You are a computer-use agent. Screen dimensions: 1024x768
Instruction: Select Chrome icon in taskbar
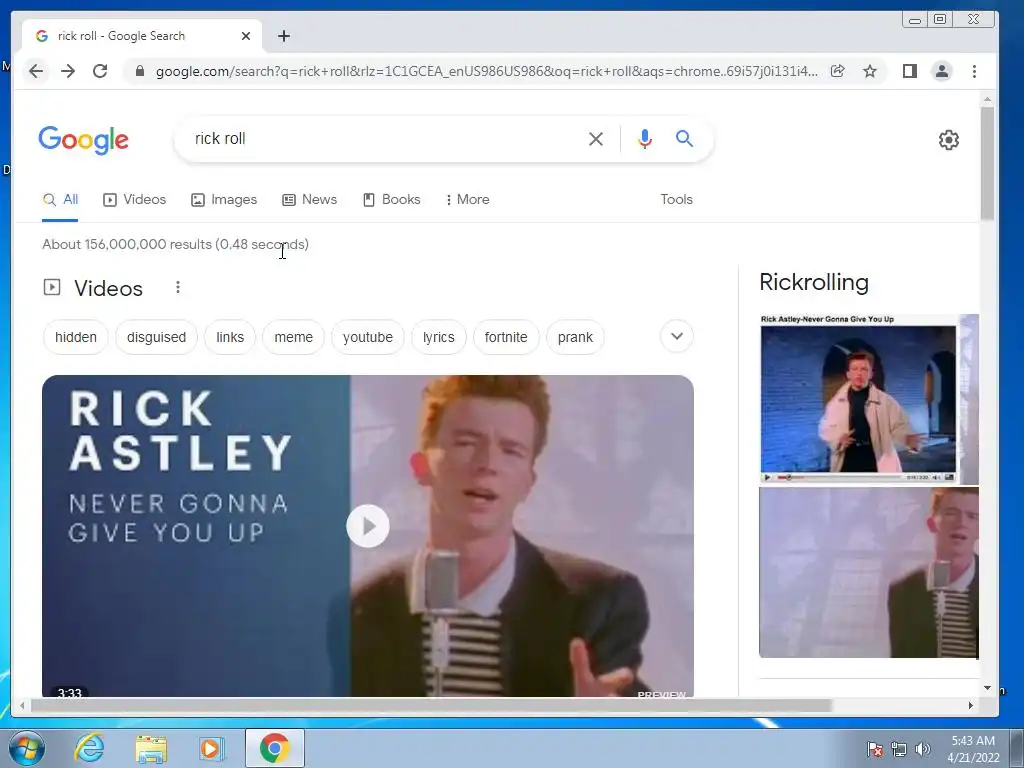pyautogui.click(x=274, y=748)
